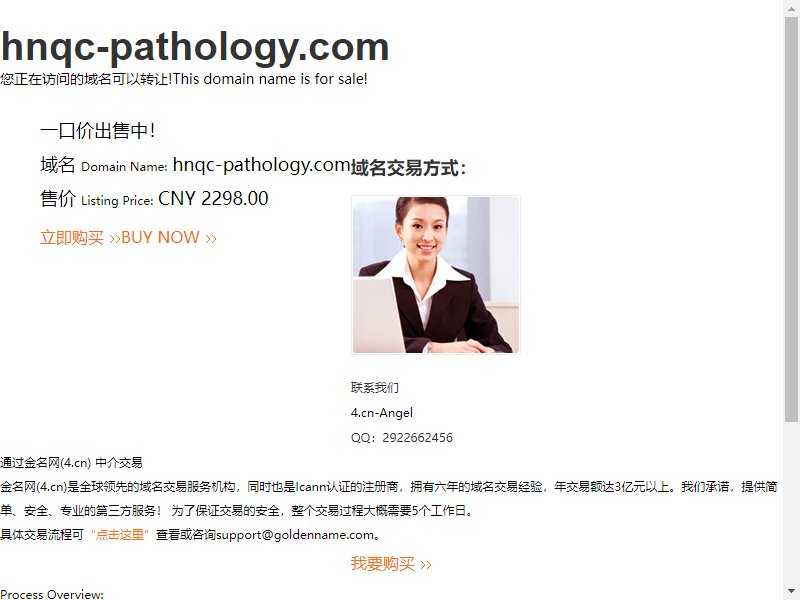Open the 我要购买 purchase link

click(x=391, y=564)
